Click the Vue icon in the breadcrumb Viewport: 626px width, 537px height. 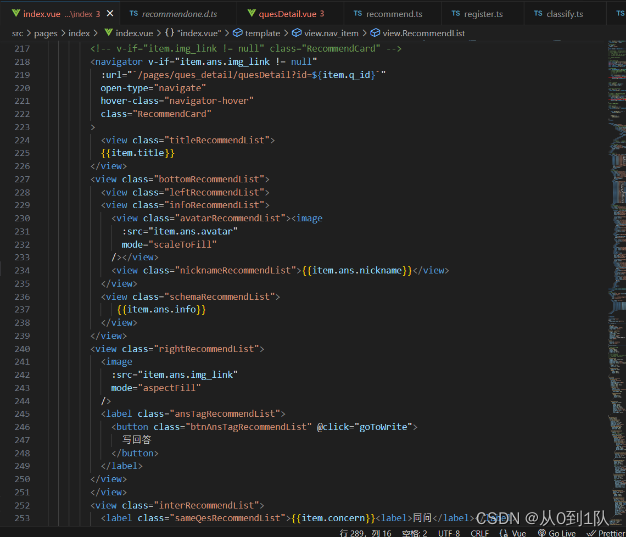point(109,33)
